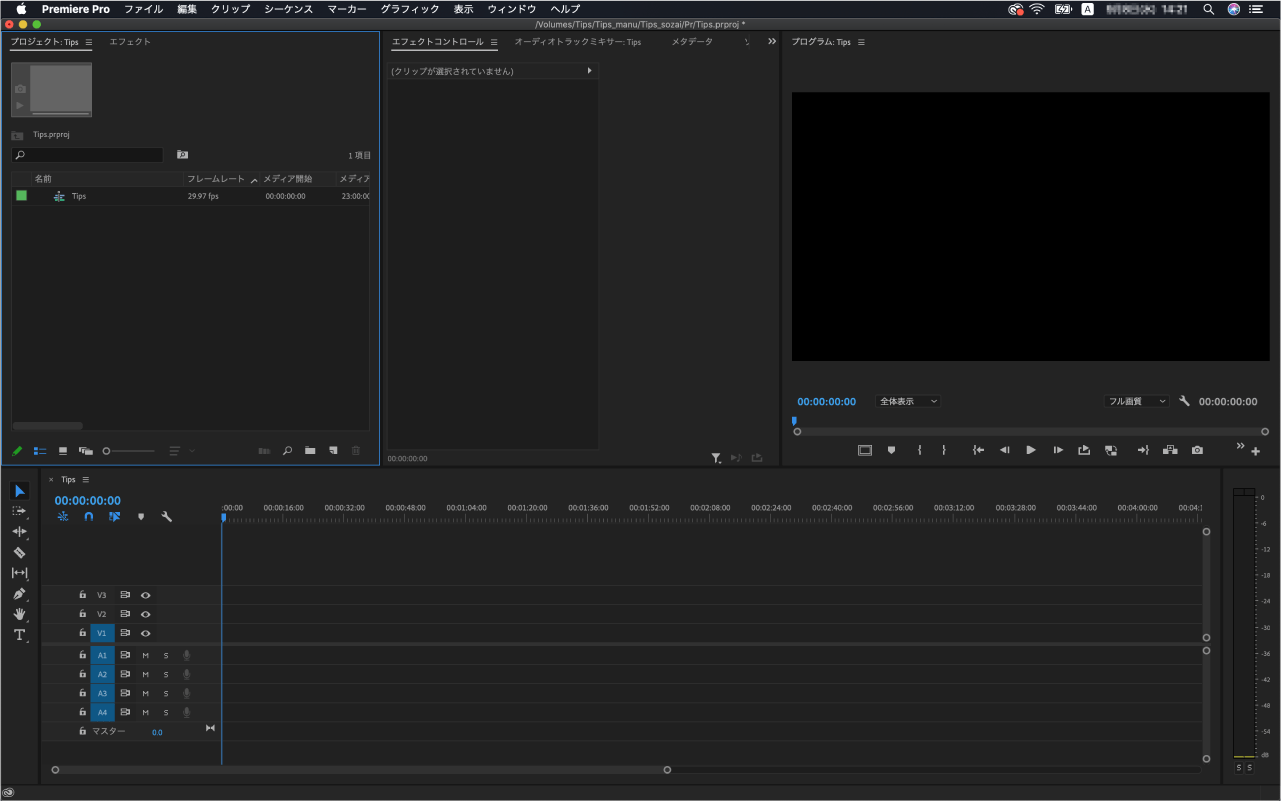Image resolution: width=1281 pixels, height=801 pixels.
Task: Switch to エフェクト tab
Action: [130, 42]
